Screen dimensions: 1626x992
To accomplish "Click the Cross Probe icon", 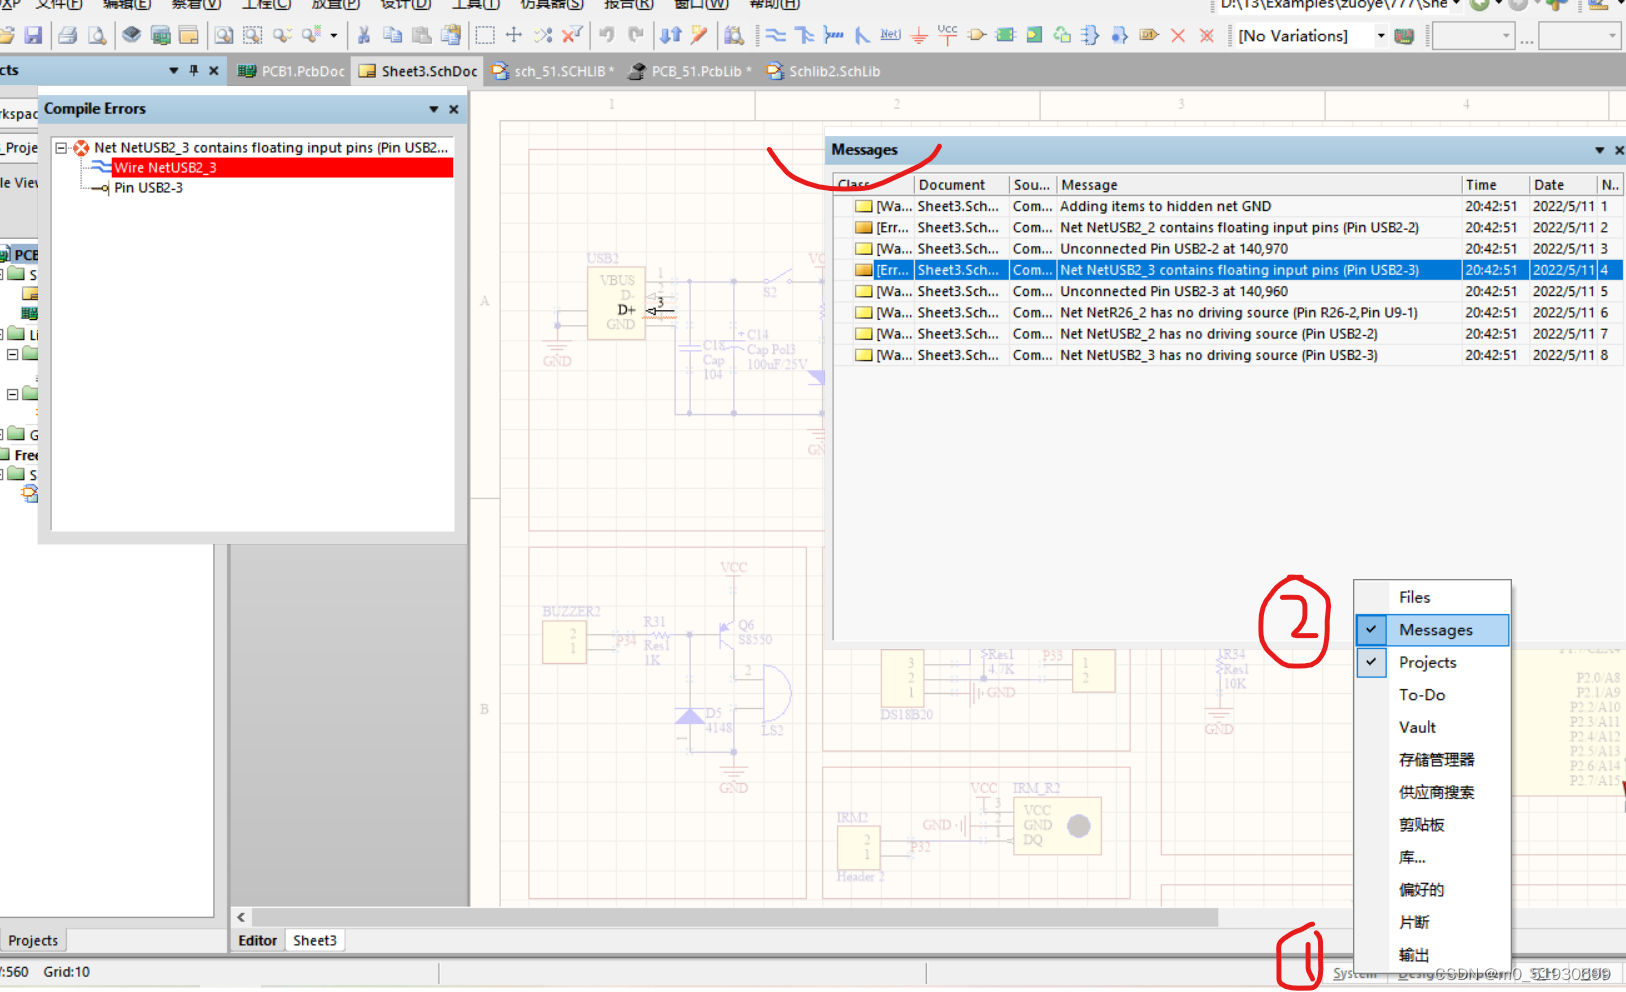I will [x=699, y=36].
